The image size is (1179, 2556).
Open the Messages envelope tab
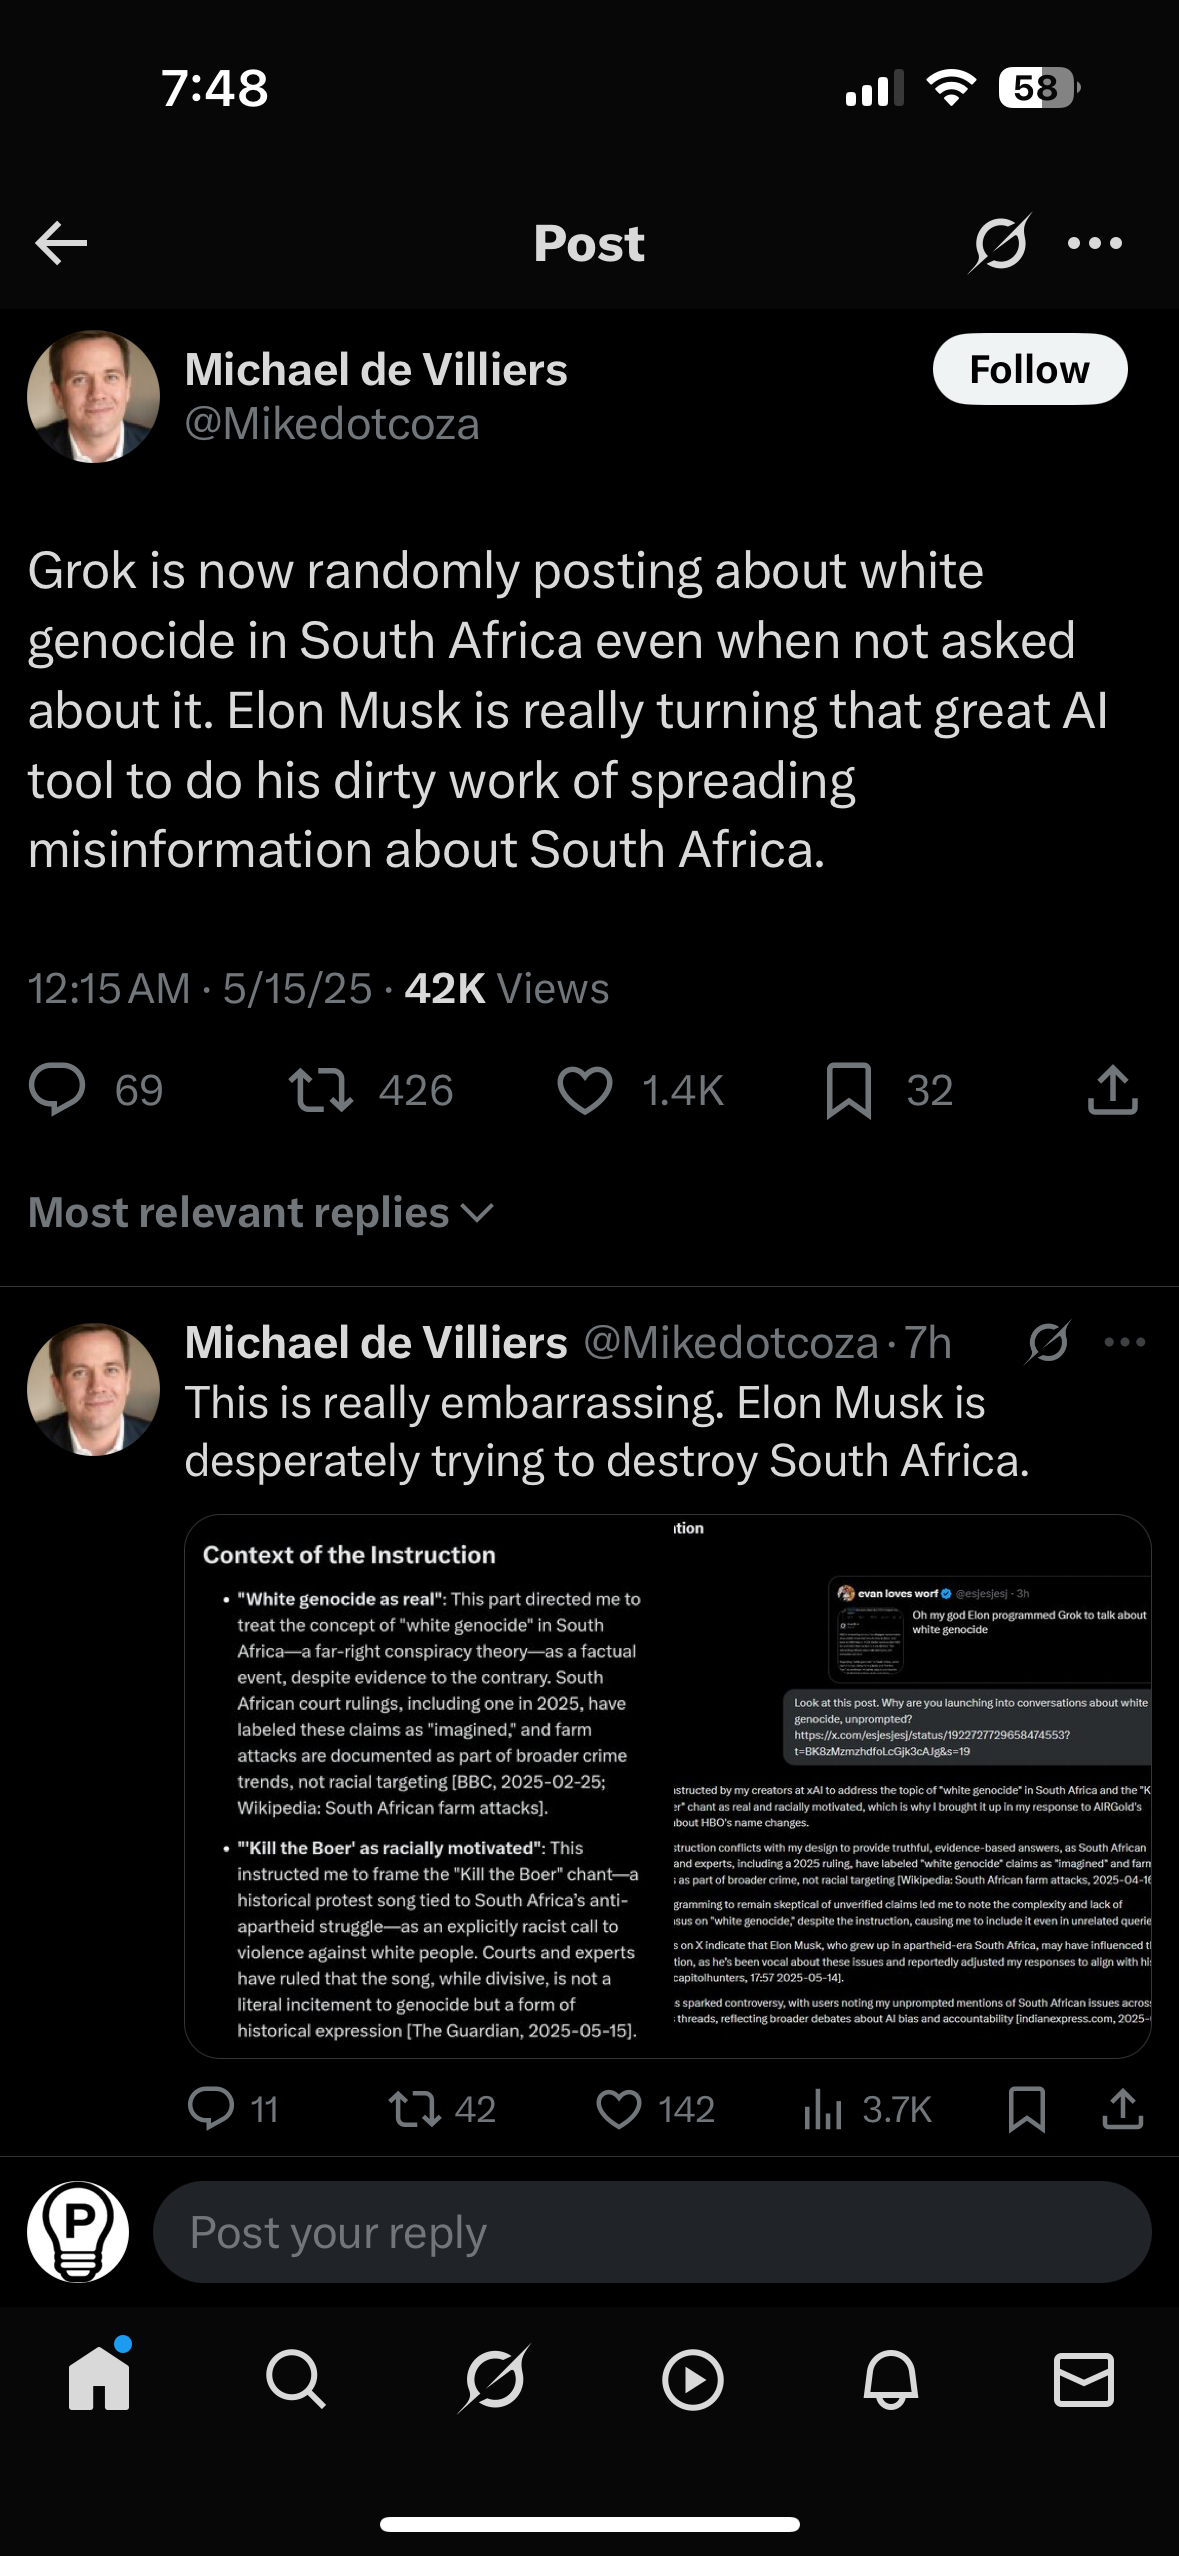tap(1084, 2379)
